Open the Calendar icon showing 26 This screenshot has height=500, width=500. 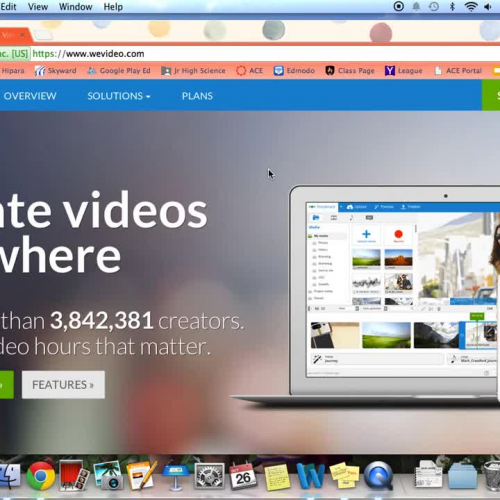[x=243, y=476]
